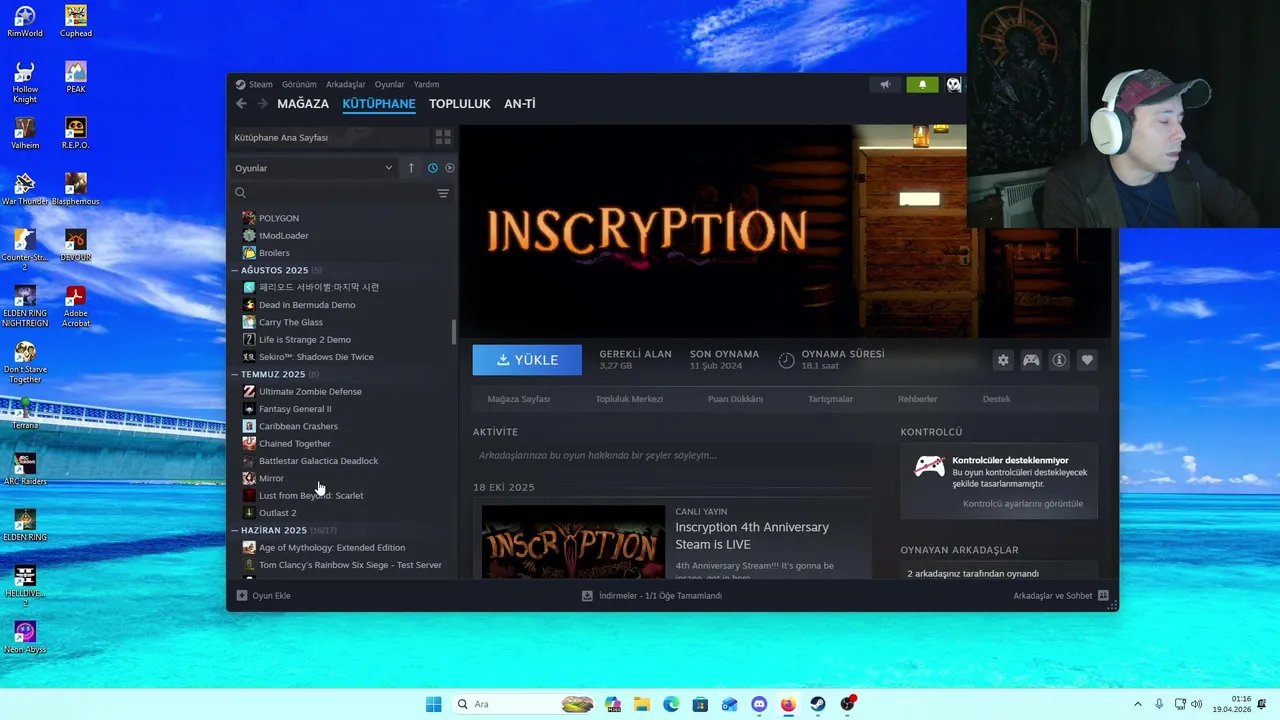Open File Explorer from the taskbar
The width and height of the screenshot is (1280, 720).
(642, 704)
